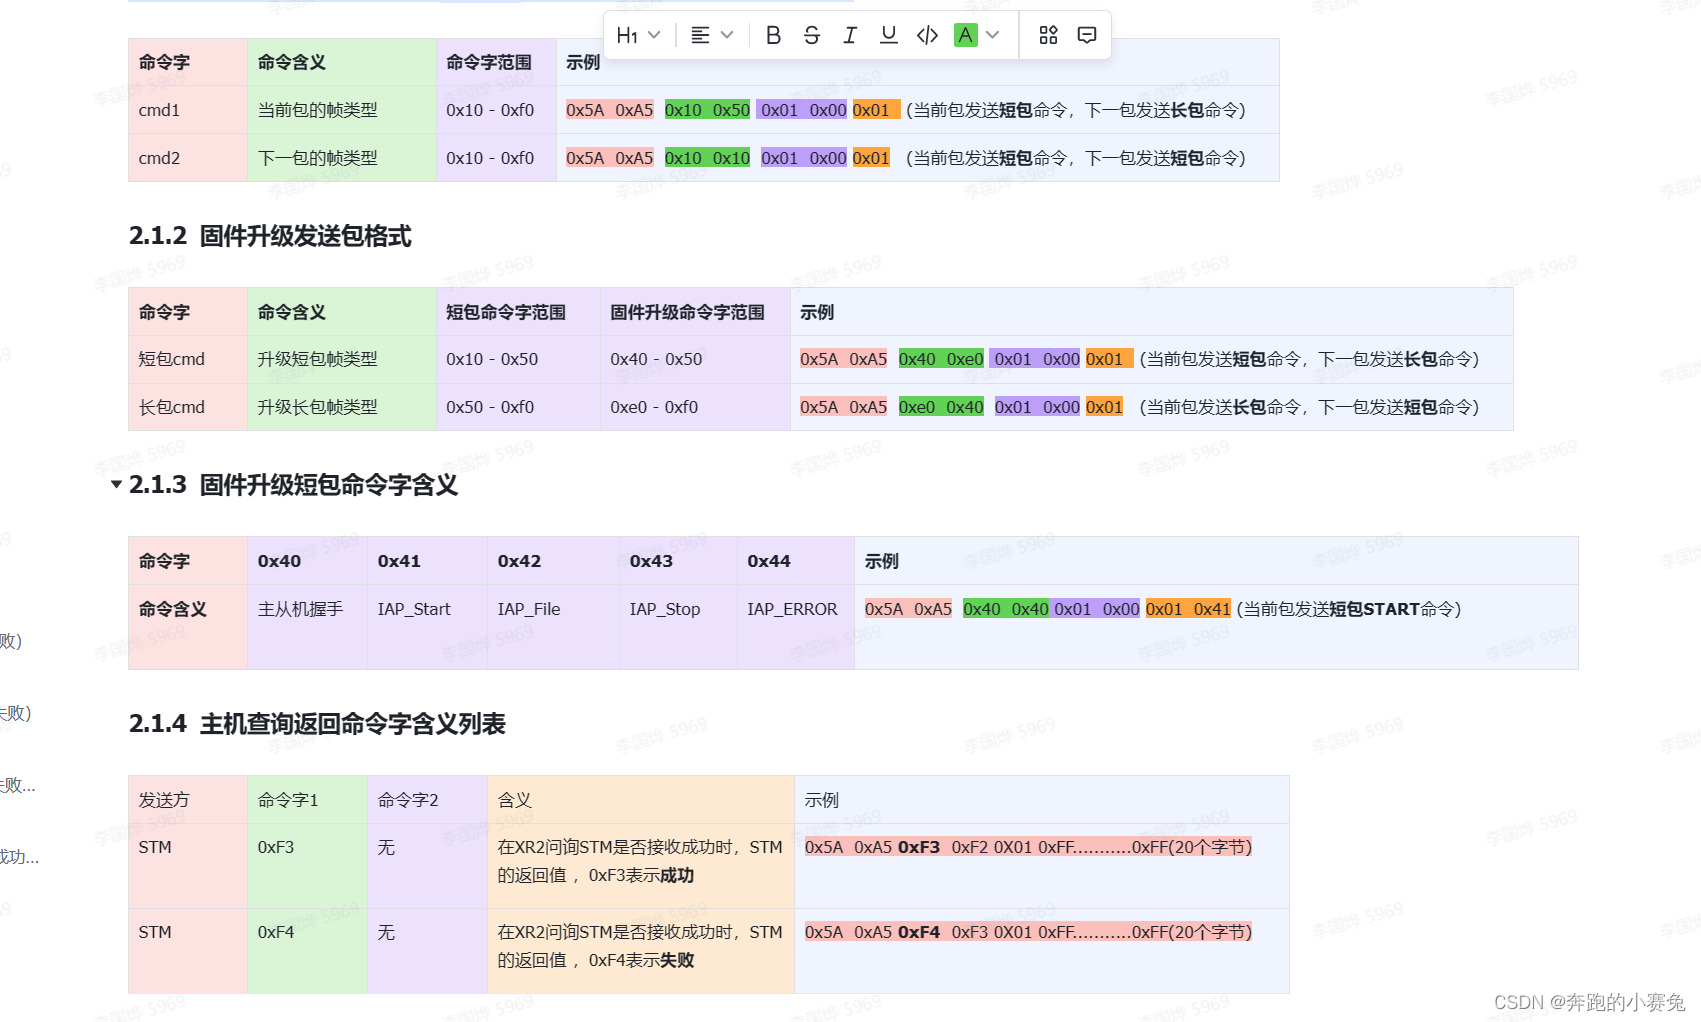This screenshot has height=1022, width=1701.
Task: Click the 0xF3 command cell
Action: [307, 866]
